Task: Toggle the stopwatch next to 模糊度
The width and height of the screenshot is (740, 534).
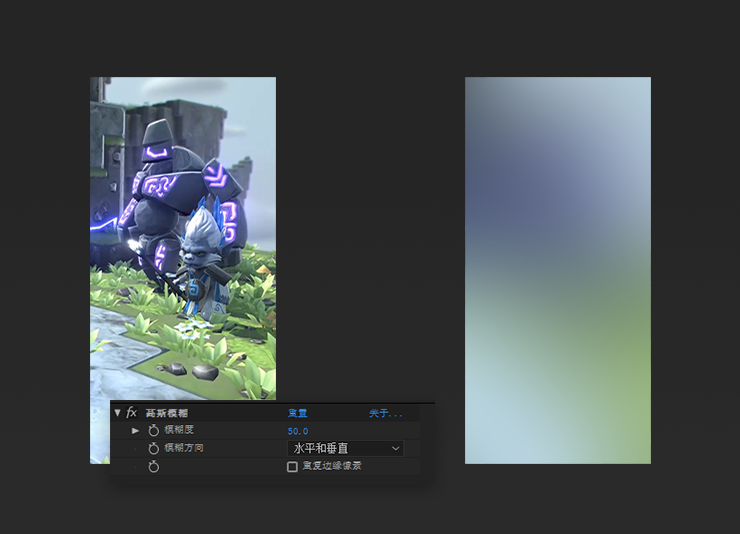Action: [x=153, y=430]
